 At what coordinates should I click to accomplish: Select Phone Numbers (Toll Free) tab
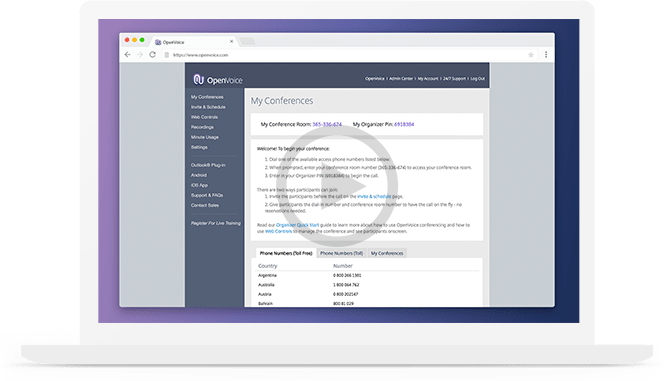pyautogui.click(x=286, y=253)
